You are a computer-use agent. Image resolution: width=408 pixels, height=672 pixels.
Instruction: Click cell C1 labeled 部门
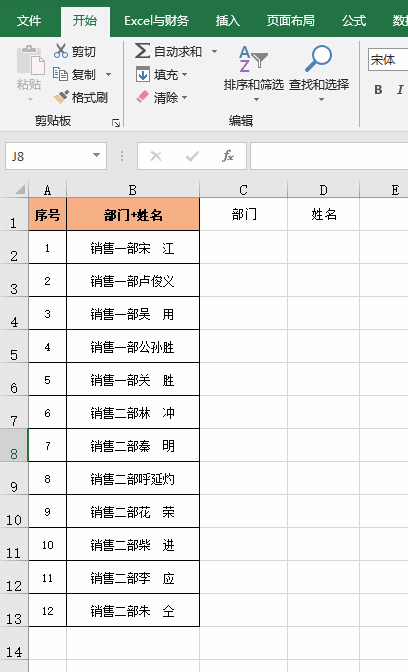point(243,214)
